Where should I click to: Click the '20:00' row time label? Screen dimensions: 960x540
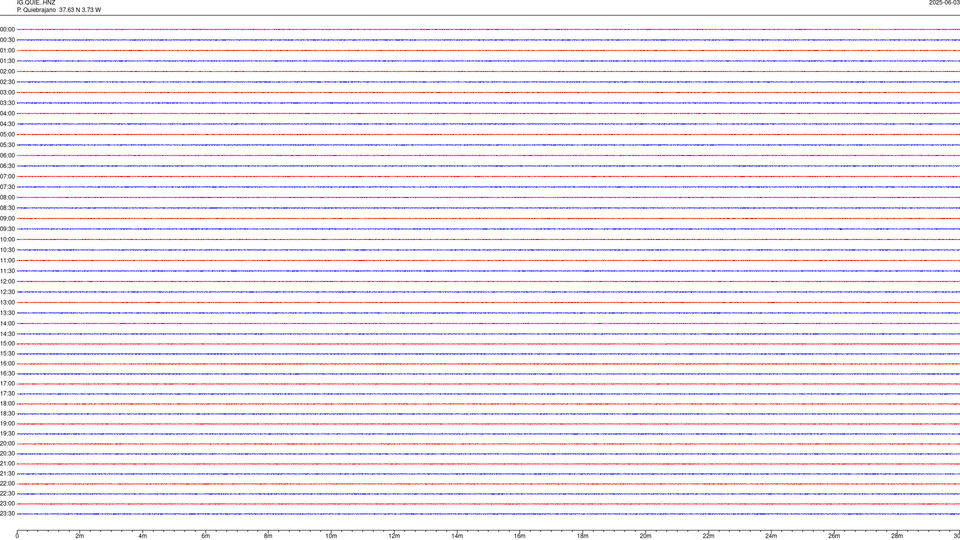click(x=7, y=443)
